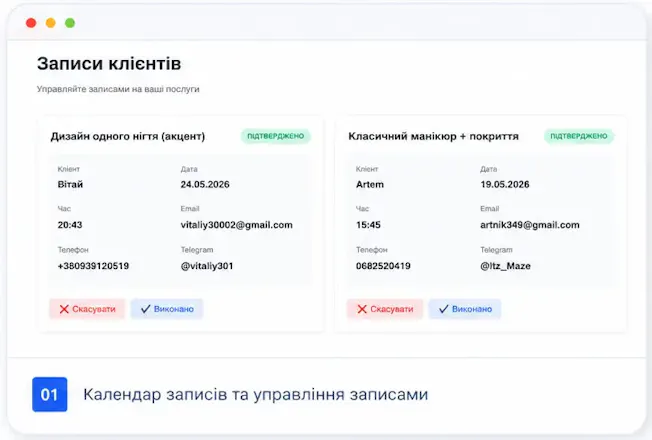Click the green maximize window dot
Screen dimensions: 652x440
pos(70,23)
